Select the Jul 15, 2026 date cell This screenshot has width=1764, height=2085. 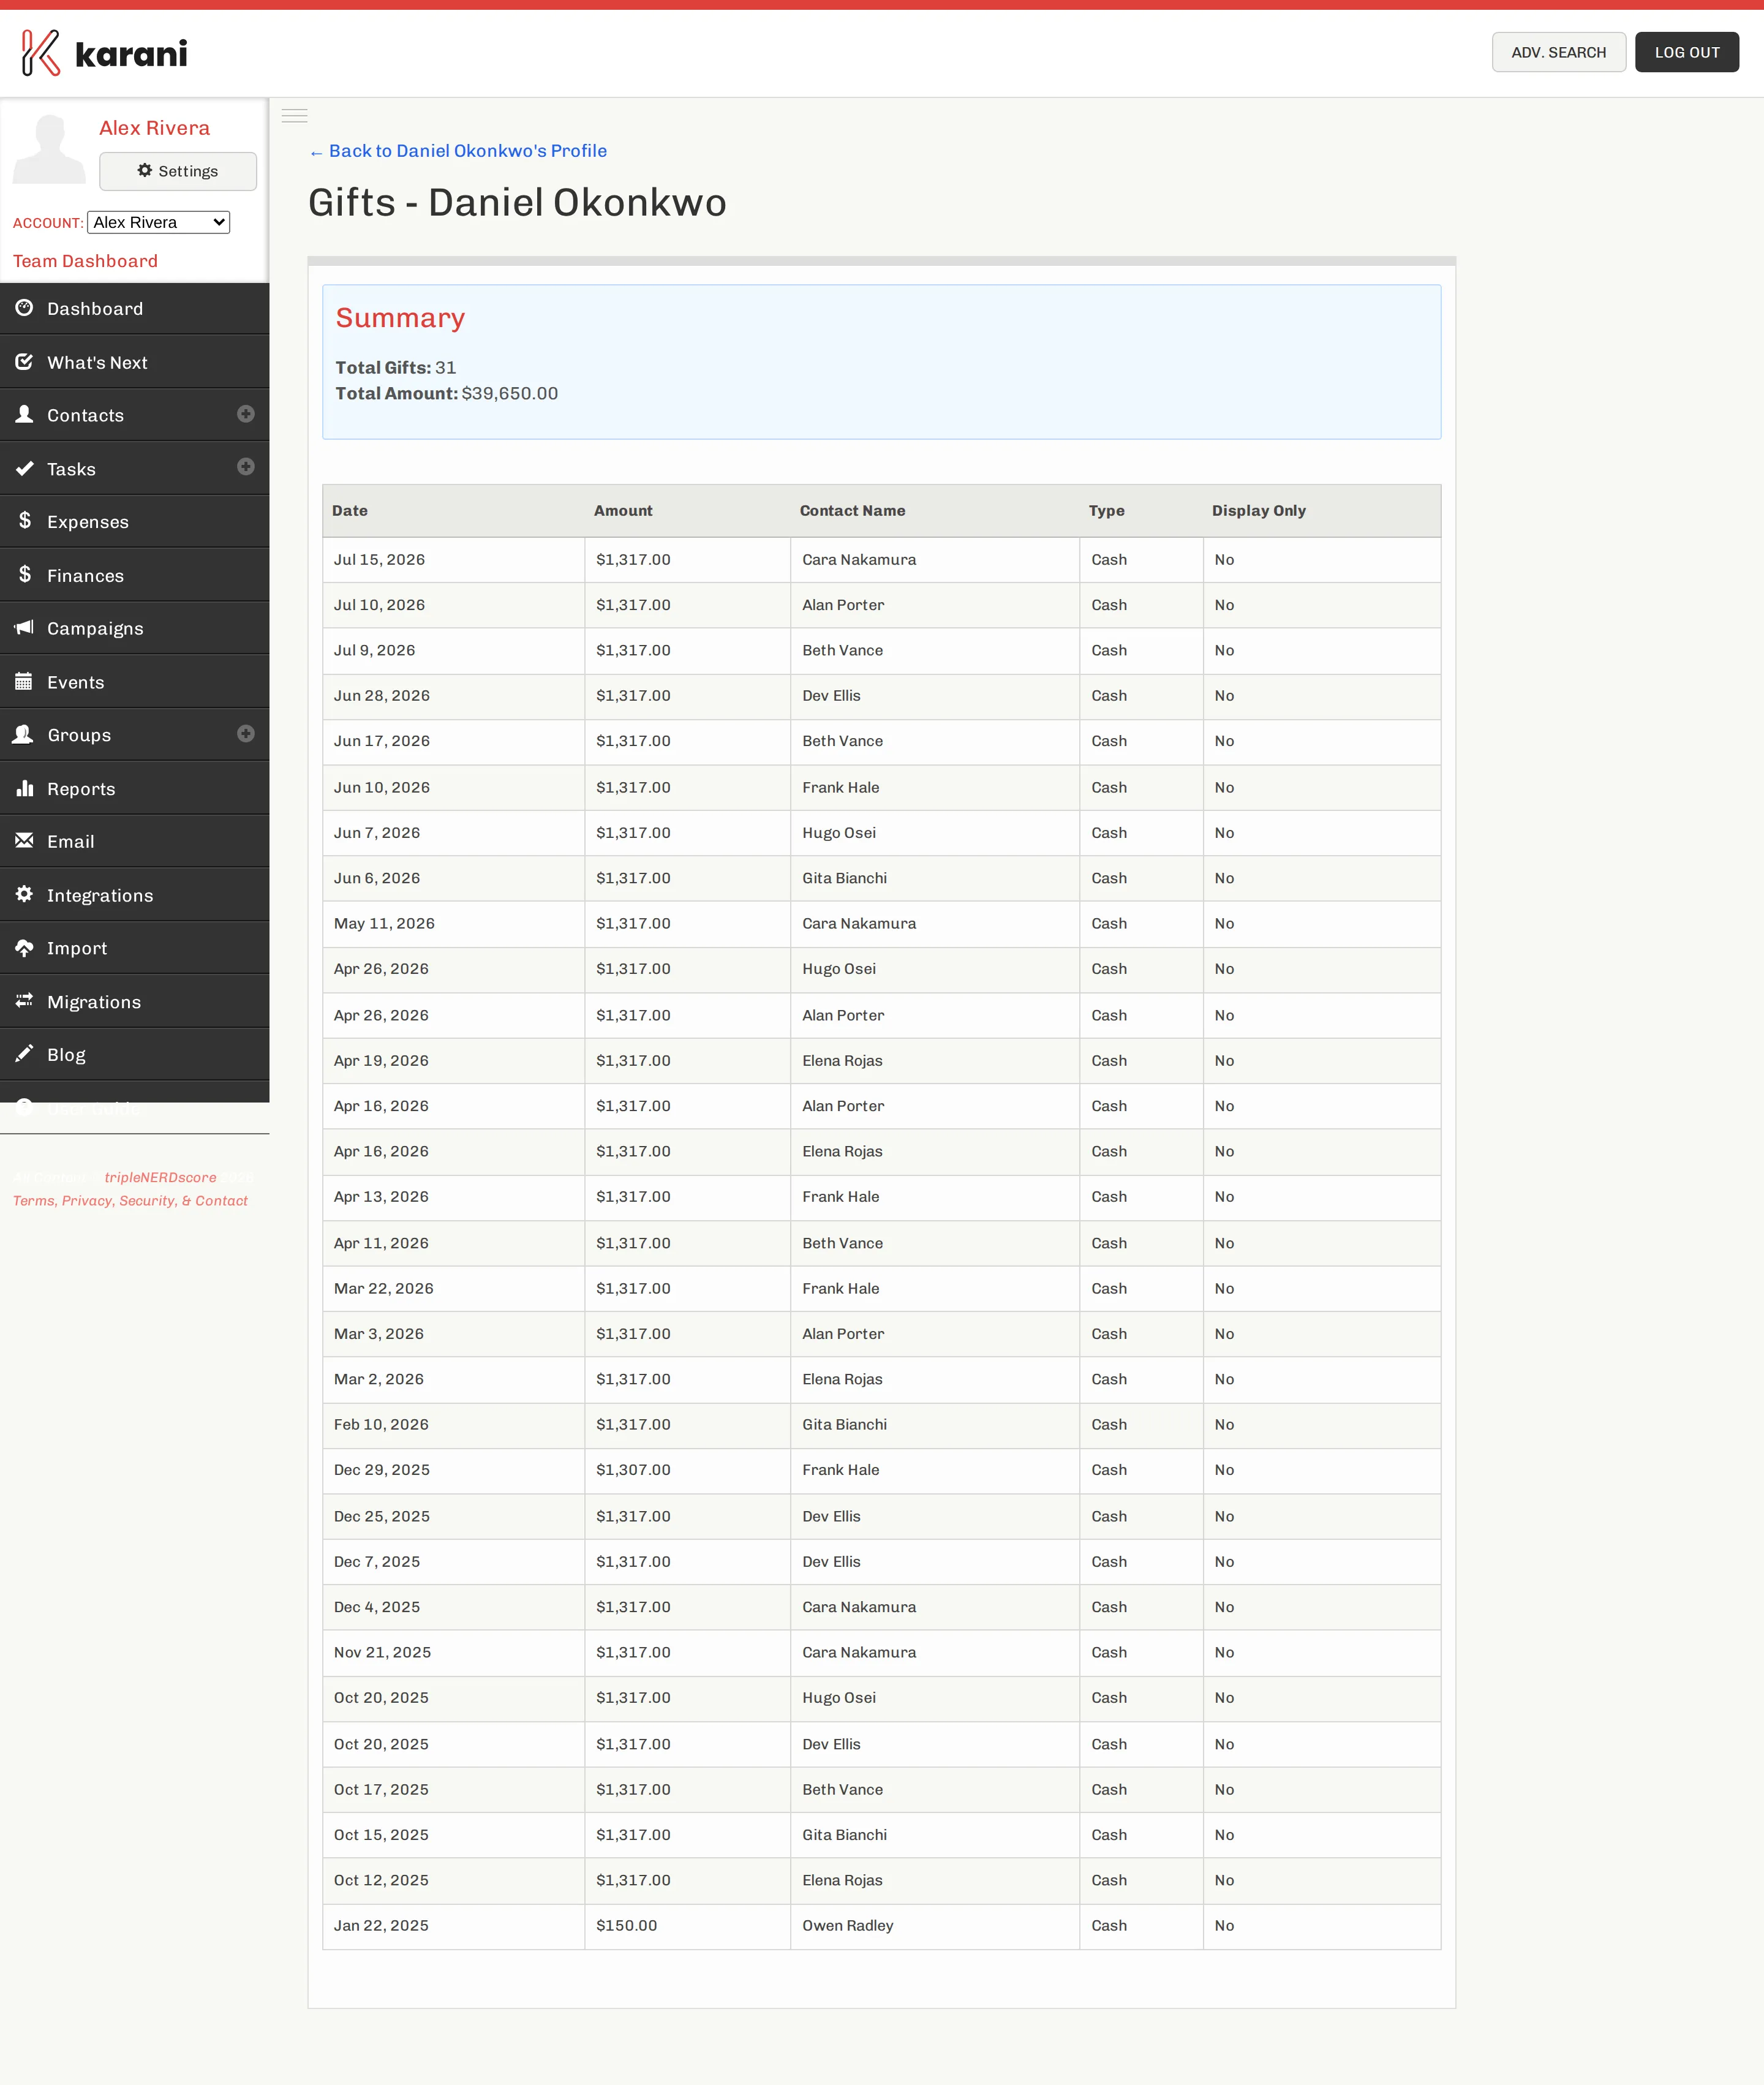453,560
